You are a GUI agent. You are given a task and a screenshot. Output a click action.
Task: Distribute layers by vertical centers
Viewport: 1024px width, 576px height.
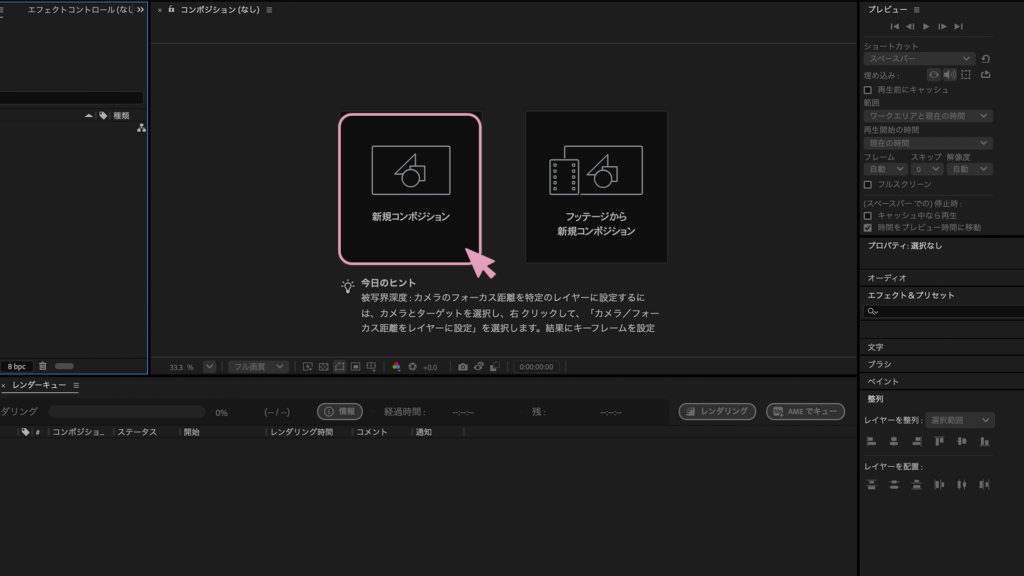tap(894, 485)
